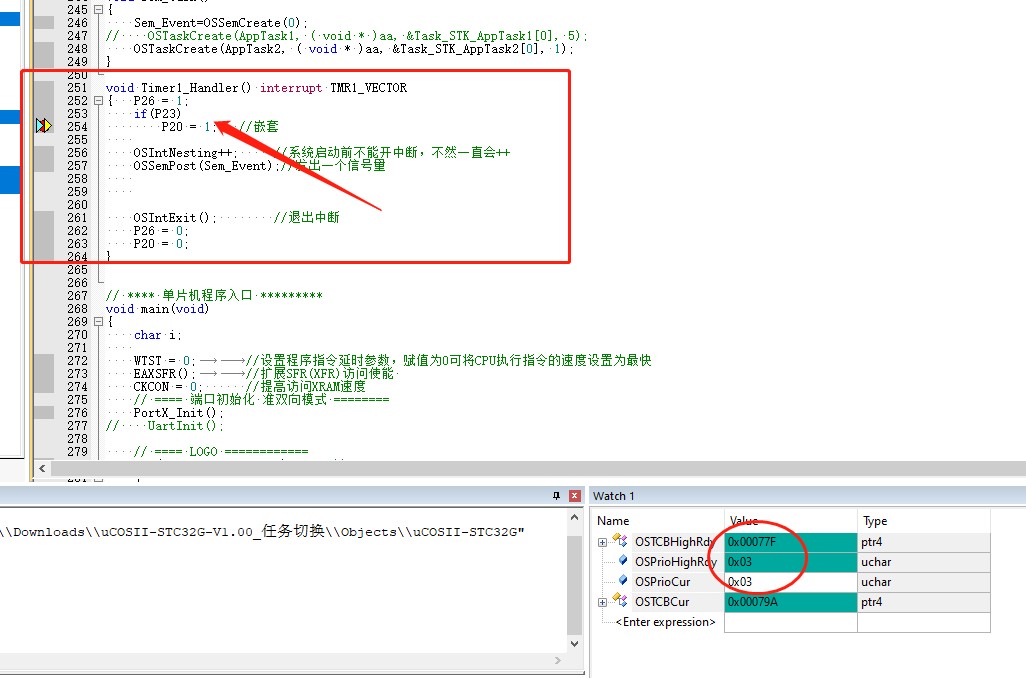The image size is (1026, 678).
Task: Select the OSPrioHighRdy watch variable
Action: coord(676,562)
